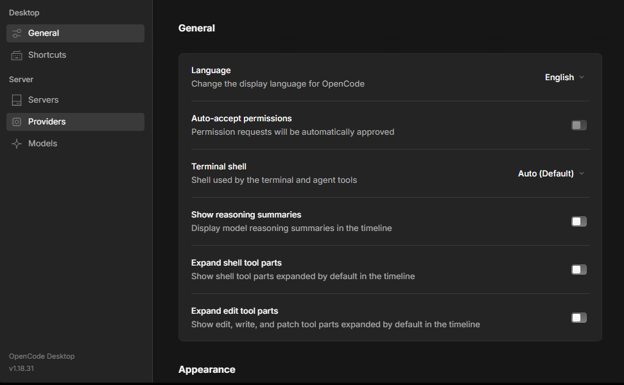Click 'Show edit, write, and patch' description

click(335, 324)
